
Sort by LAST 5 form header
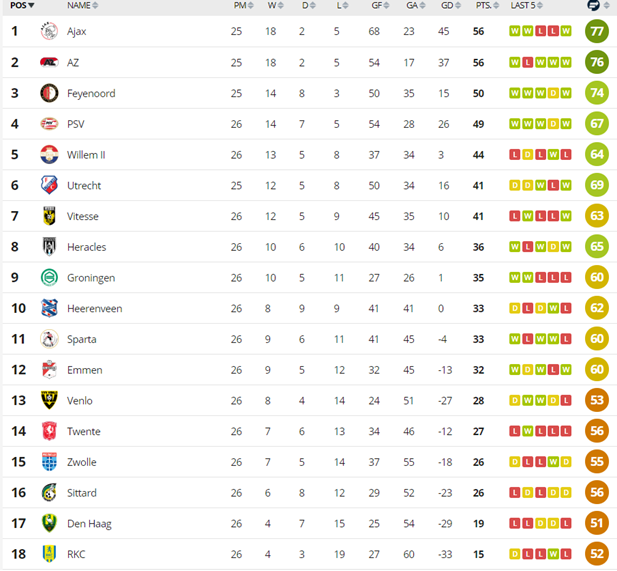[526, 5]
